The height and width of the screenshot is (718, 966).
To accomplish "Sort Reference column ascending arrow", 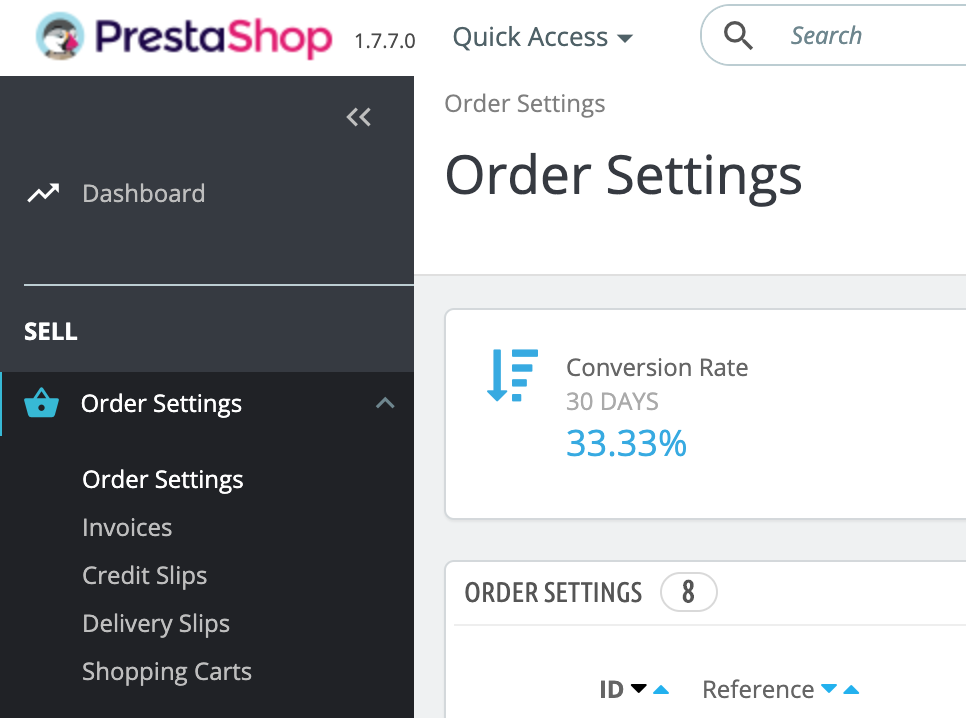I will [851, 690].
